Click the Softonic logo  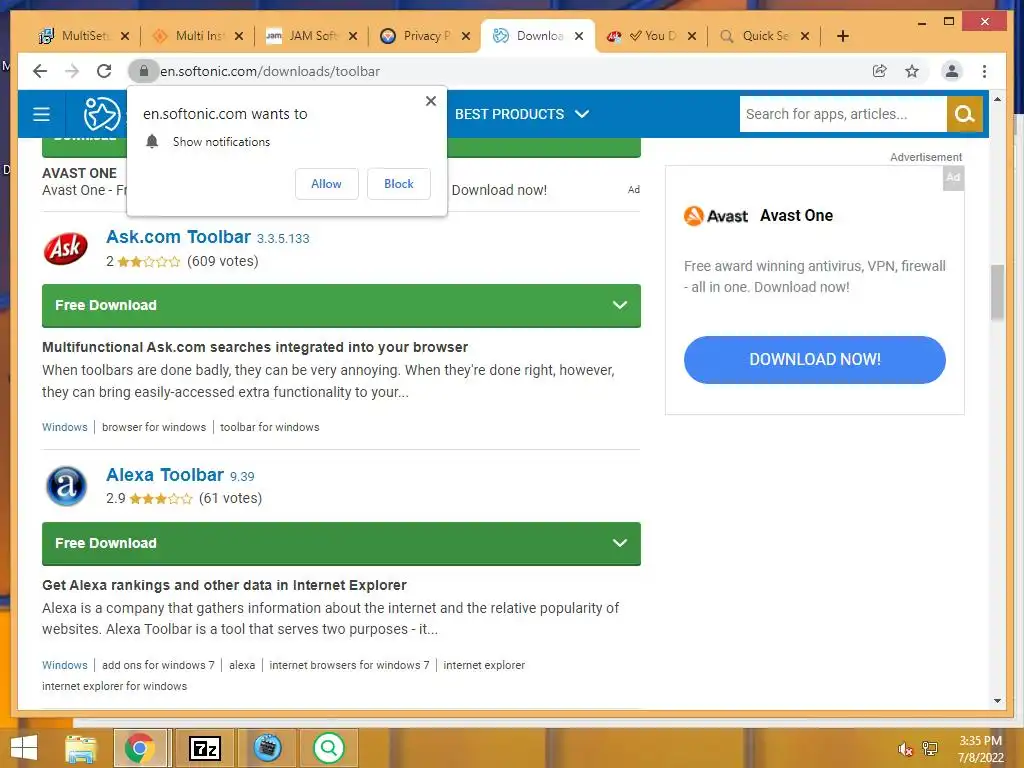101,114
